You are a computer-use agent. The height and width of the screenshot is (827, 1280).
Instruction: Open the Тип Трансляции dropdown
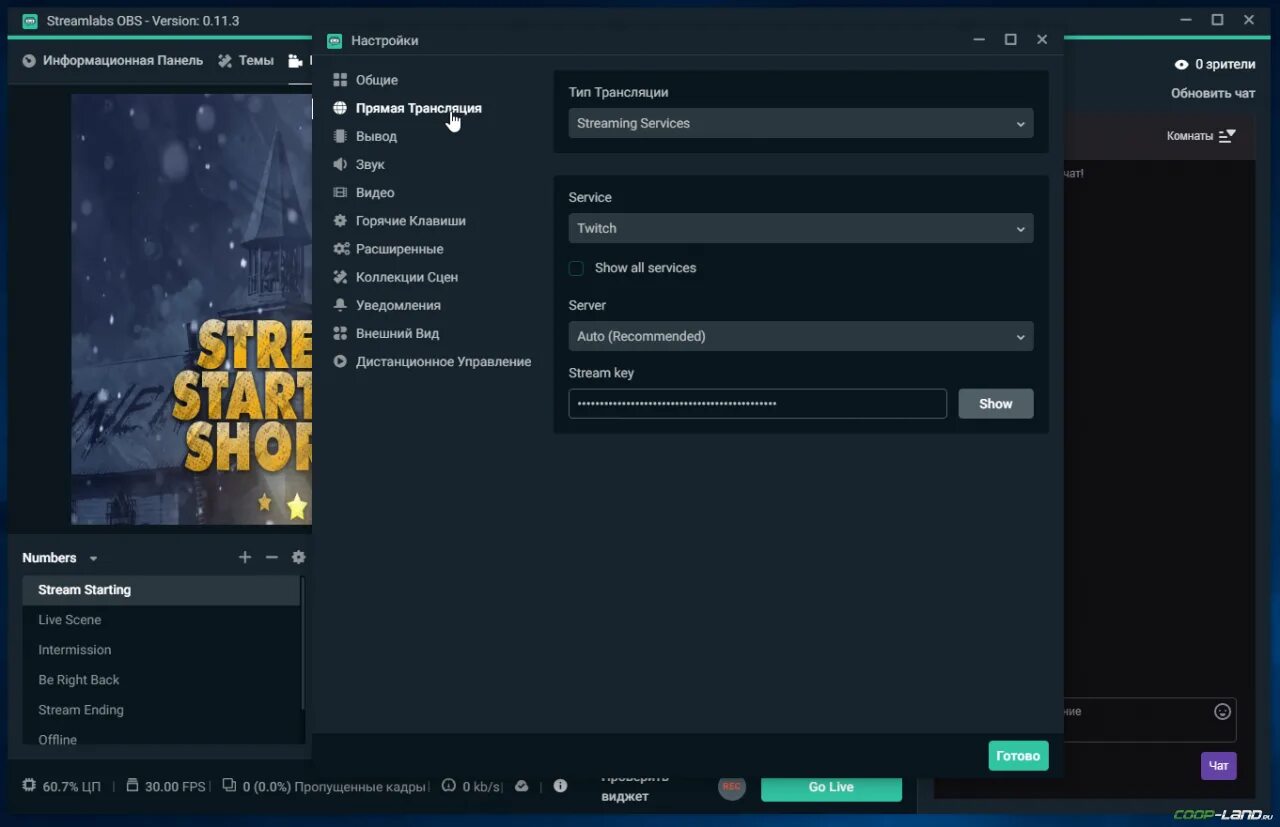801,123
